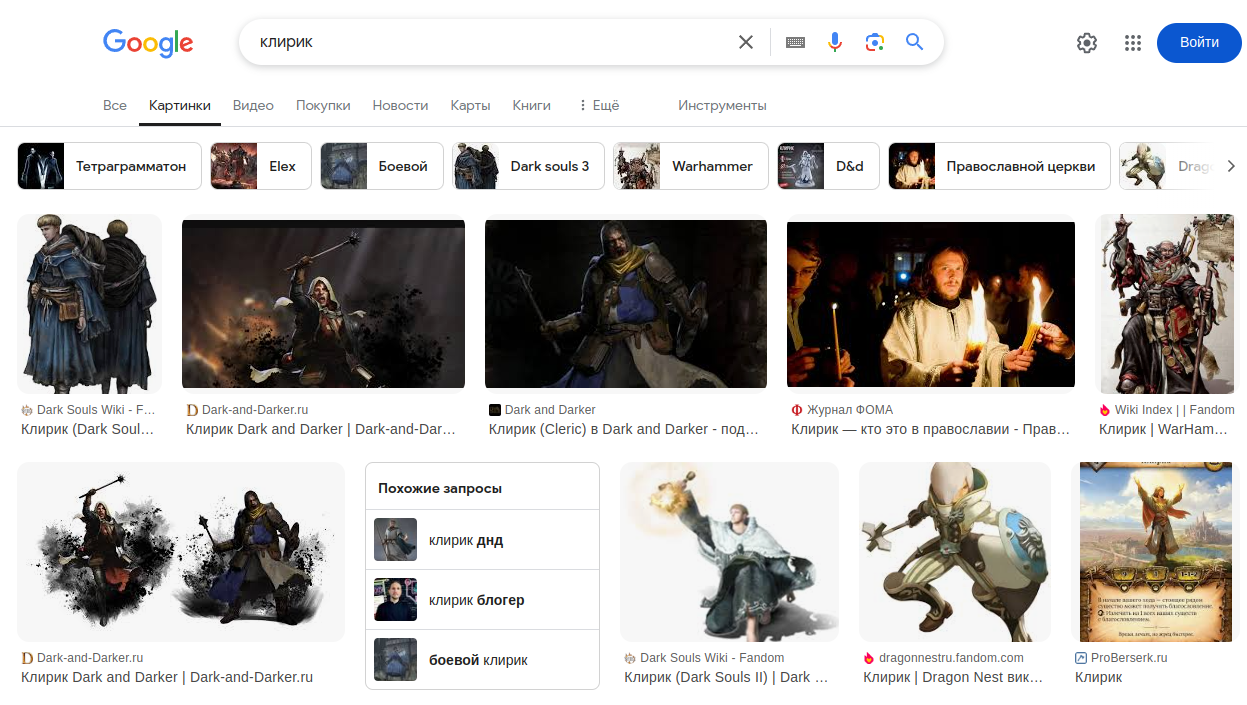Filter by the D&d chip
This screenshot has height=705, width=1247.
[828, 166]
